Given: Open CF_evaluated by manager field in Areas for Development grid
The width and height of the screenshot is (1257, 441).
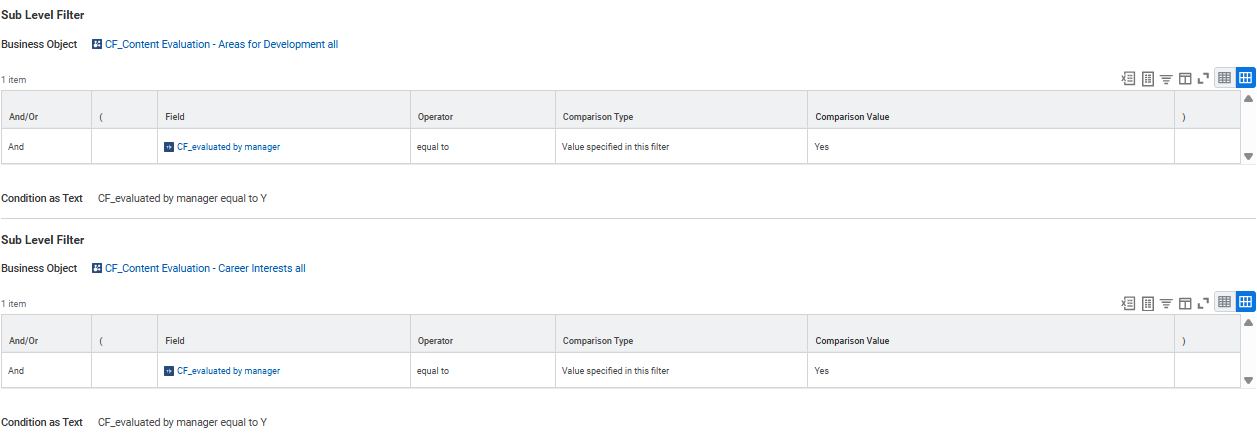Looking at the screenshot, I should 228,147.
